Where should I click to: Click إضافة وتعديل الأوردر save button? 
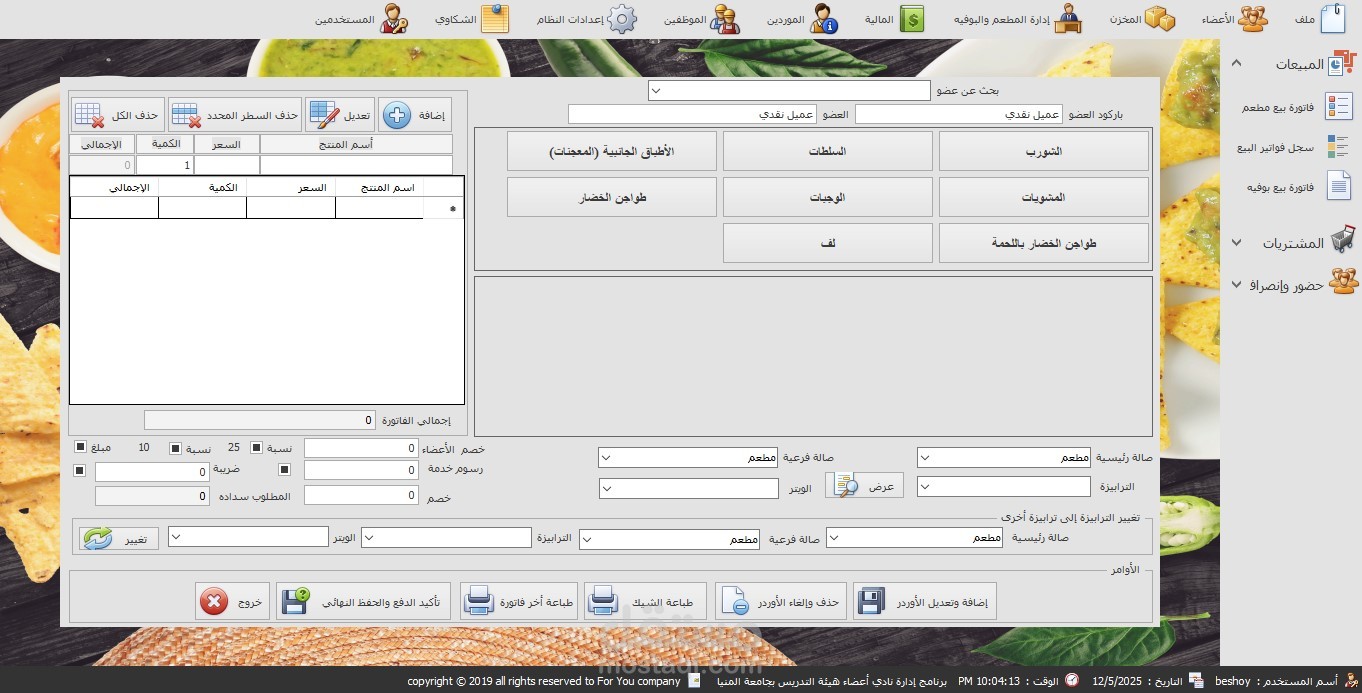pos(926,602)
